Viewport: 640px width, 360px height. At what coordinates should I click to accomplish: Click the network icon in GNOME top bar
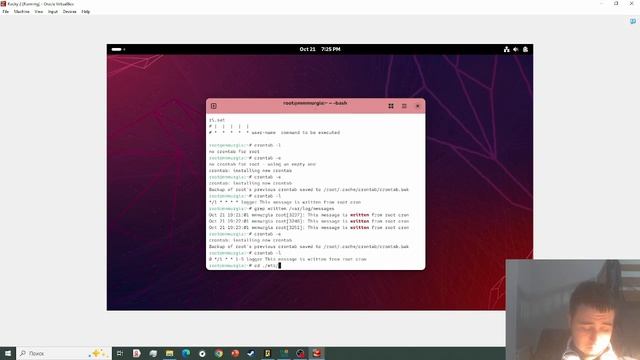[x=507, y=49]
